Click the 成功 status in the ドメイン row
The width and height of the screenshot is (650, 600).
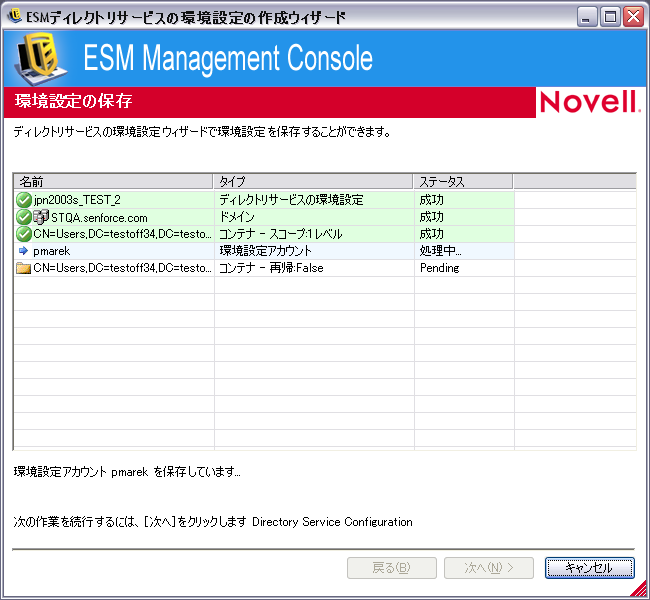(432, 217)
